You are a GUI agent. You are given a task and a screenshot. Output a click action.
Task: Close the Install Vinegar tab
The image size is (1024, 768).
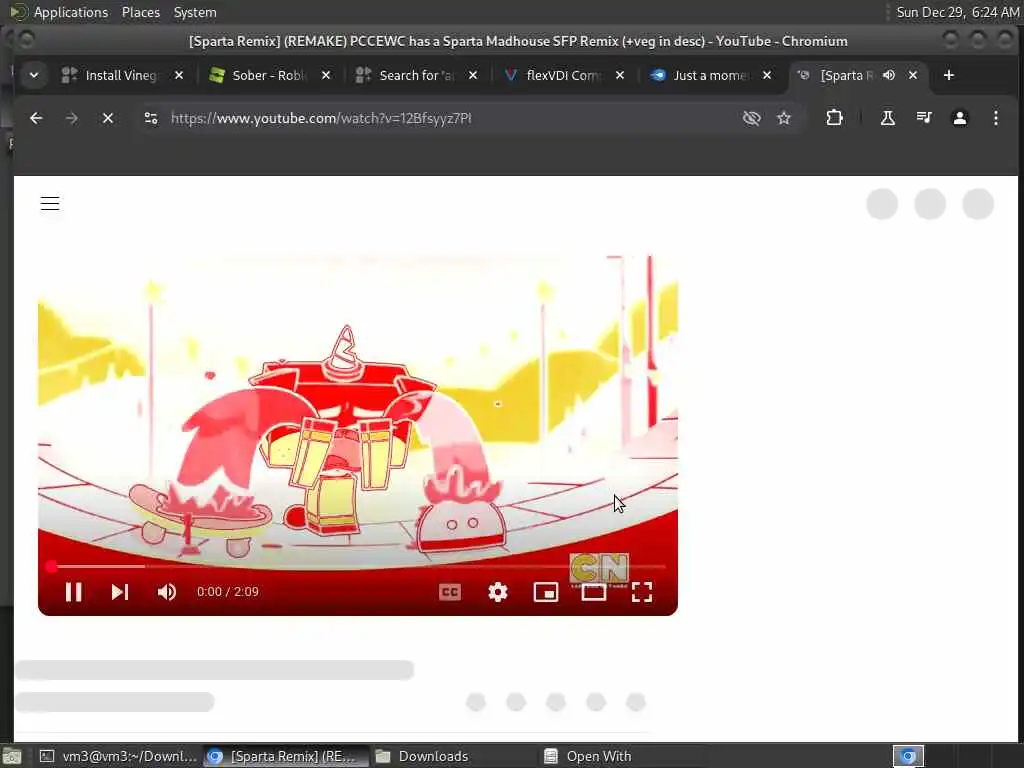178,75
